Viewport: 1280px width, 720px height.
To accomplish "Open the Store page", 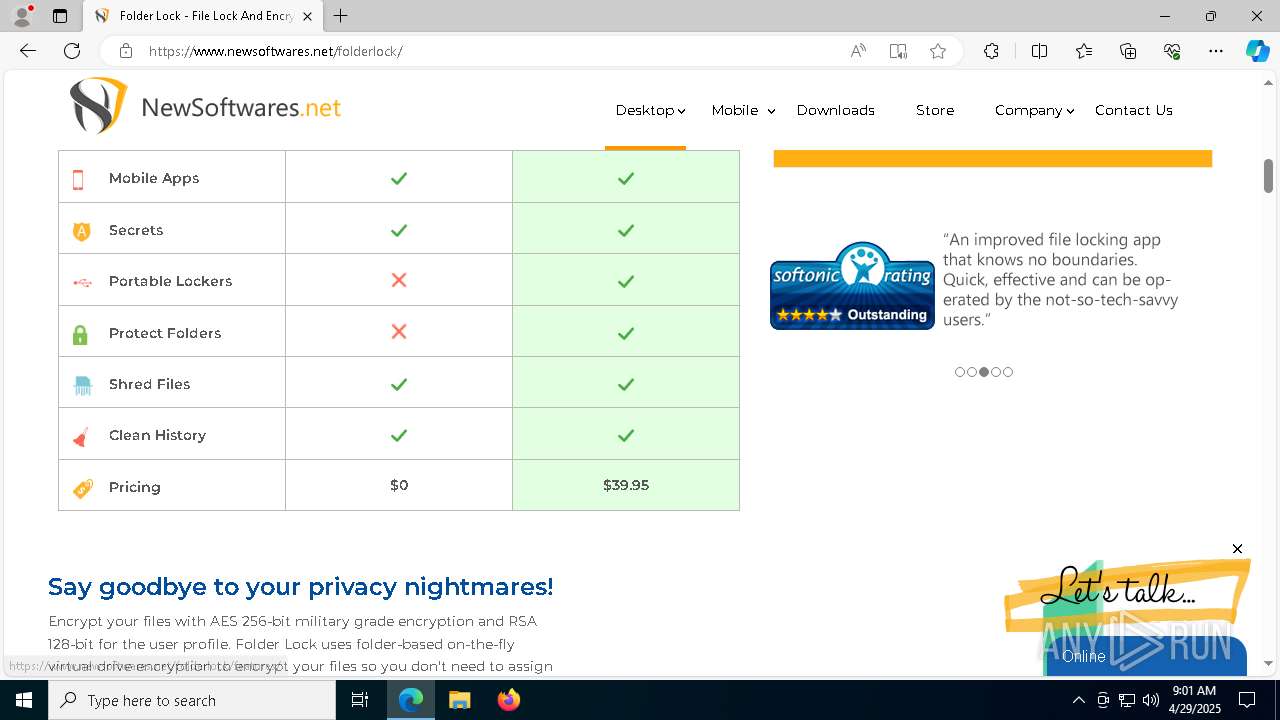I will point(935,110).
